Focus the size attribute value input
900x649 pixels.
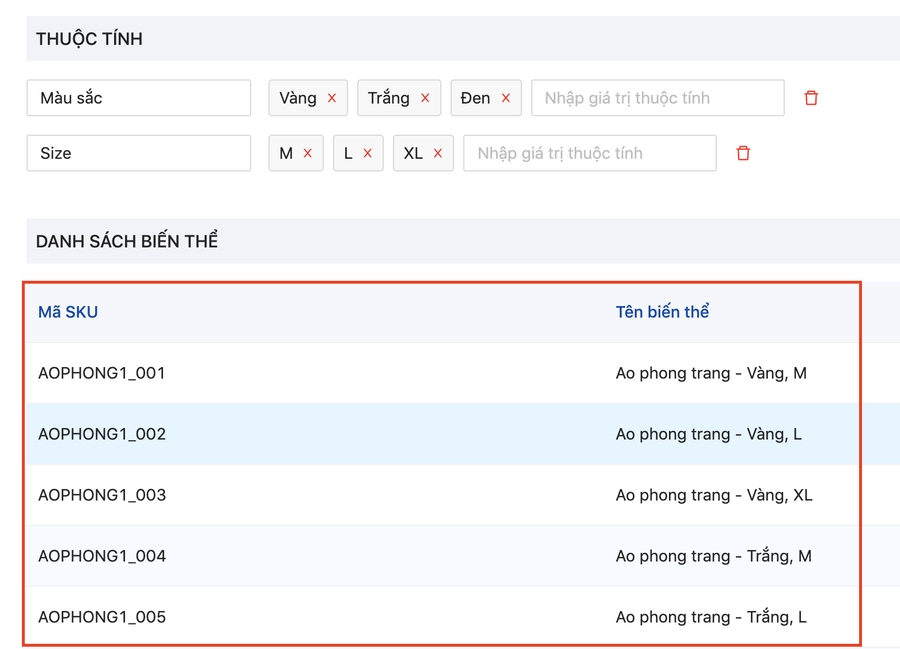point(589,153)
